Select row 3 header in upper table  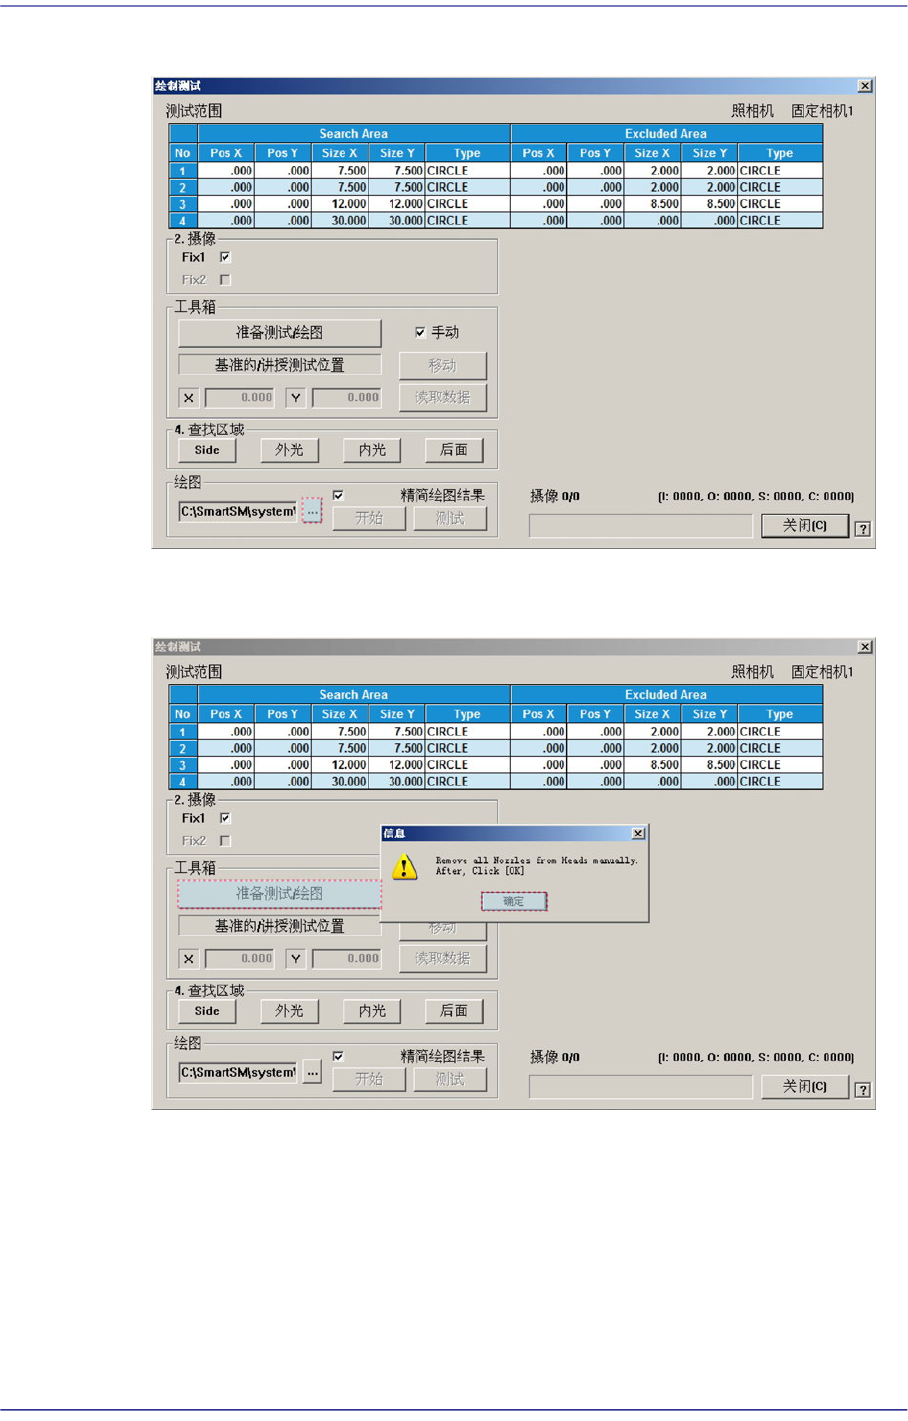[x=183, y=204]
